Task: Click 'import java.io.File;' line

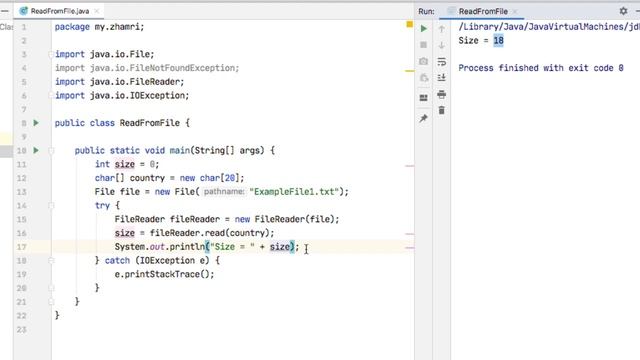Action: click(104, 54)
